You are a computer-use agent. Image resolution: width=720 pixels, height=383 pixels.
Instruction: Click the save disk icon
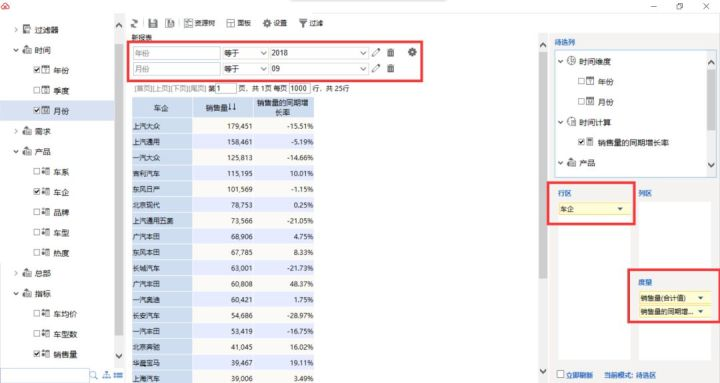coord(153,23)
